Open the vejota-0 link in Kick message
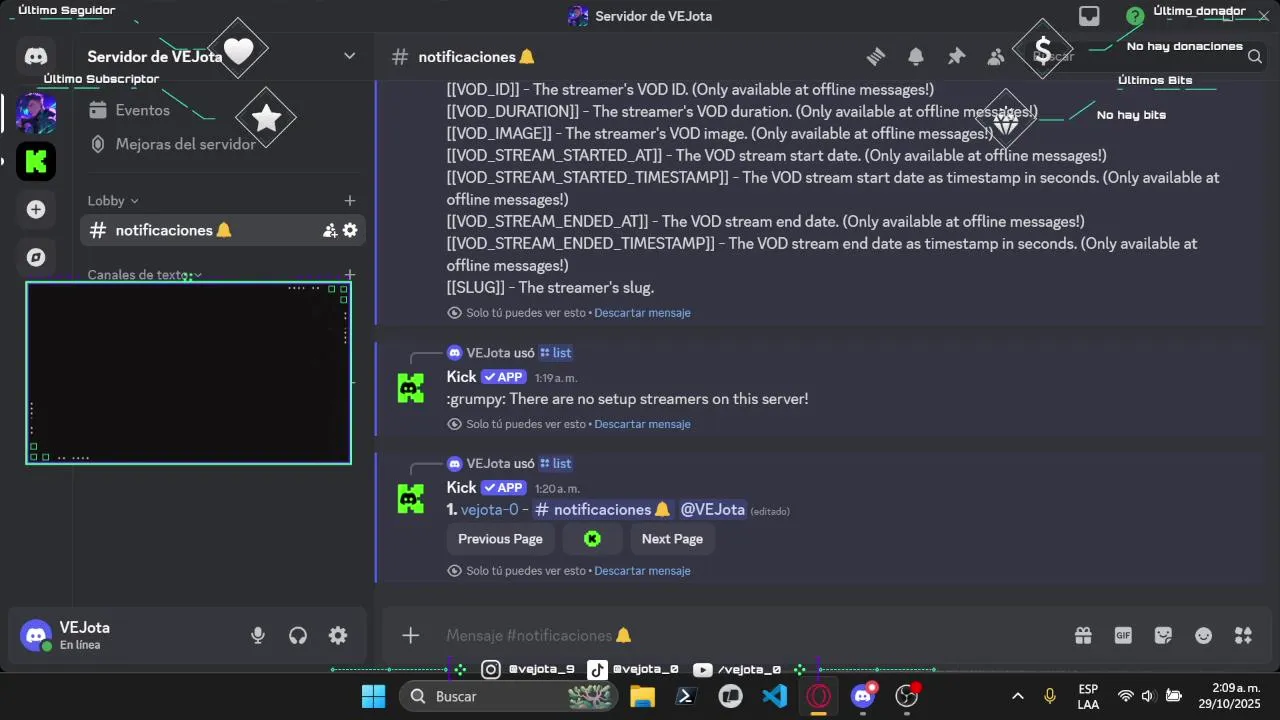Viewport: 1280px width, 720px height. tap(490, 510)
